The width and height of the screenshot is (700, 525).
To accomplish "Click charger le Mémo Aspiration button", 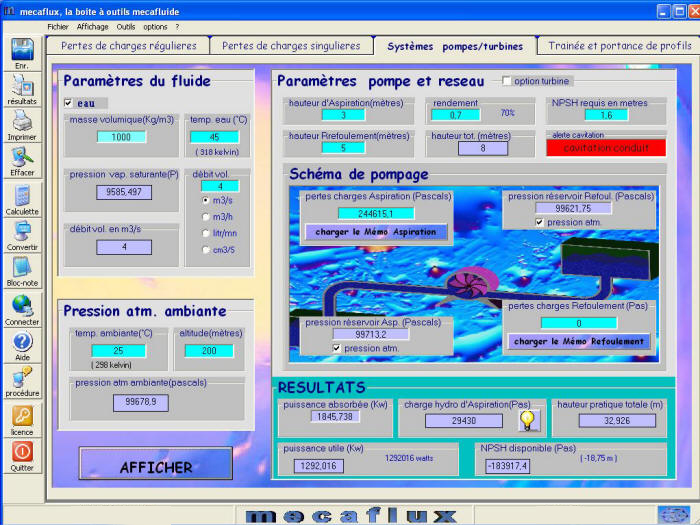I will point(376,232).
